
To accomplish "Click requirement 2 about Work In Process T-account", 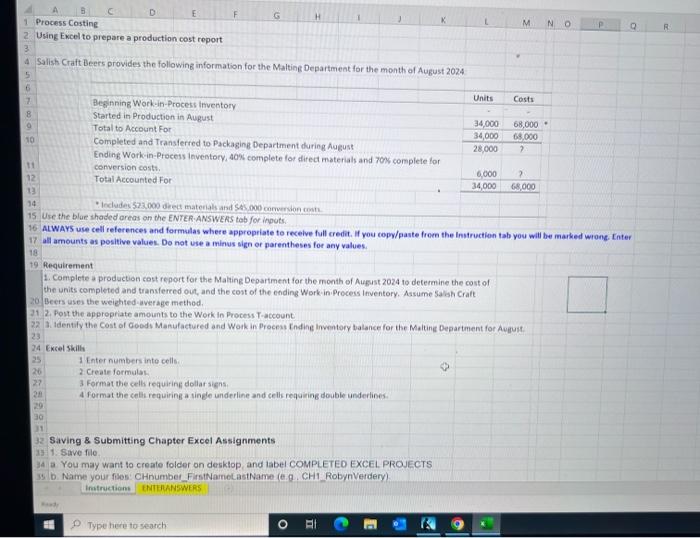I will coord(169,314).
